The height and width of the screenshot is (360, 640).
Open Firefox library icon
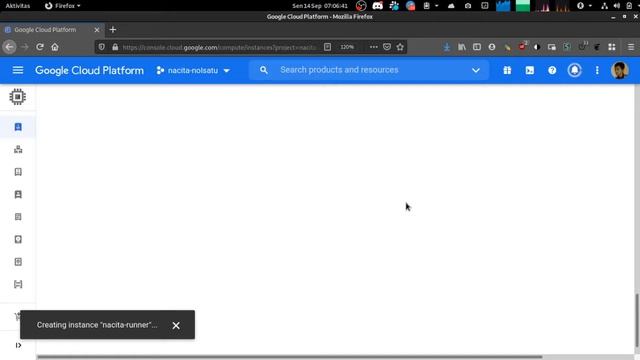tap(462, 47)
